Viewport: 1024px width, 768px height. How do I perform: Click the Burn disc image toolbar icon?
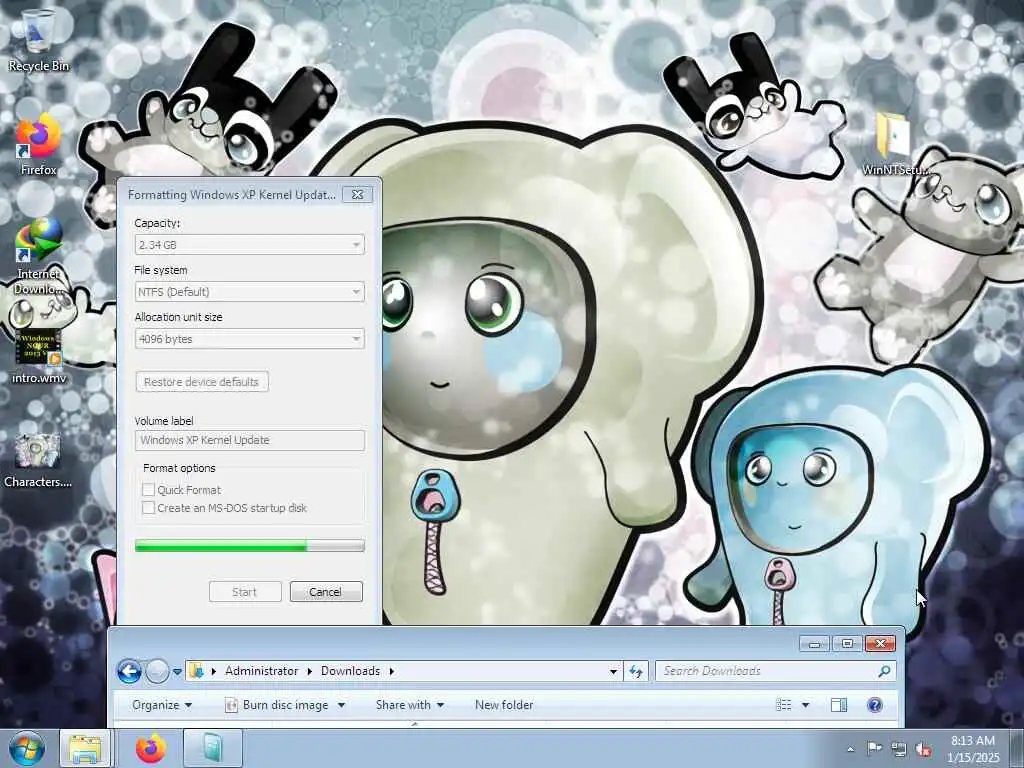coord(231,705)
